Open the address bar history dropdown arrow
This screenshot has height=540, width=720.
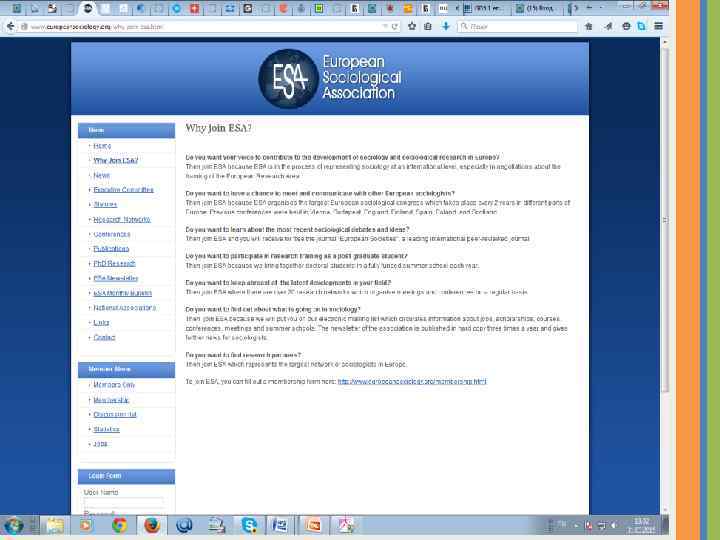[x=385, y=27]
